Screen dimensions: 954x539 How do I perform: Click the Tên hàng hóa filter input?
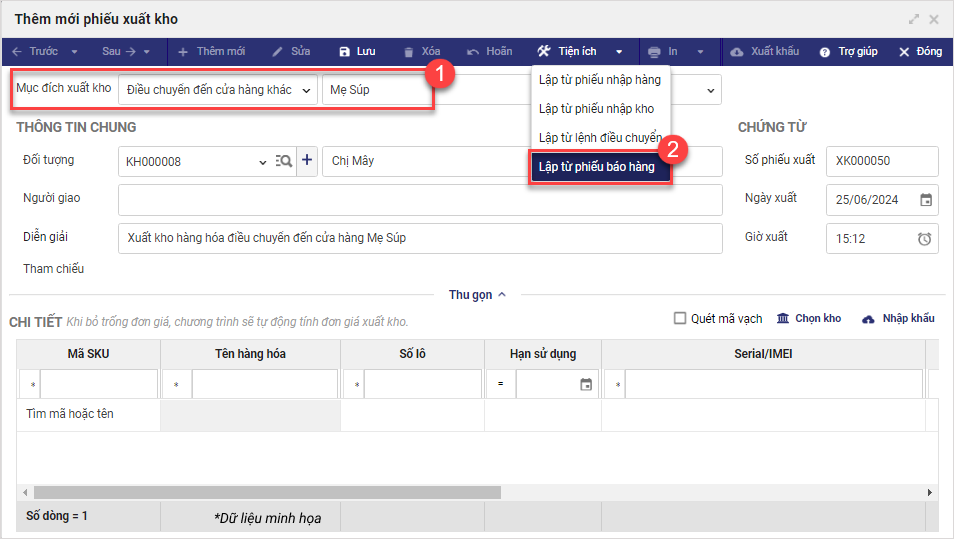pyautogui.click(x=265, y=384)
